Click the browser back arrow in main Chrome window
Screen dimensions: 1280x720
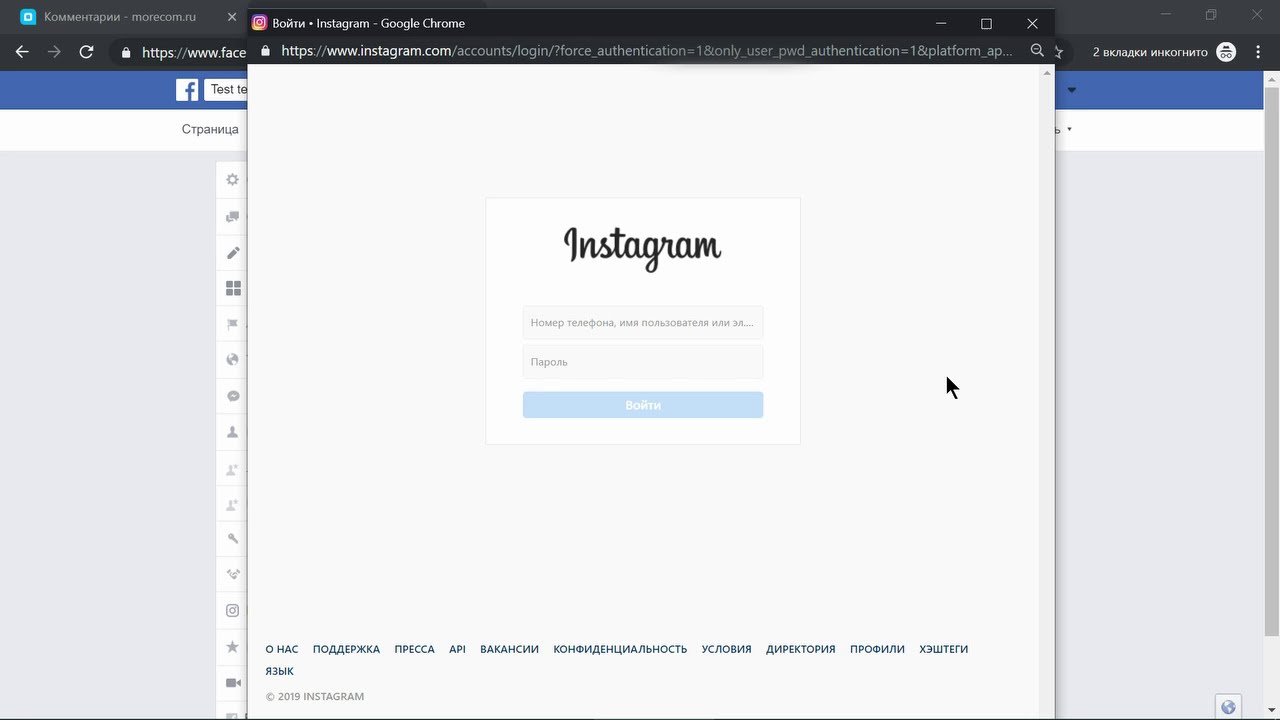click(x=22, y=52)
